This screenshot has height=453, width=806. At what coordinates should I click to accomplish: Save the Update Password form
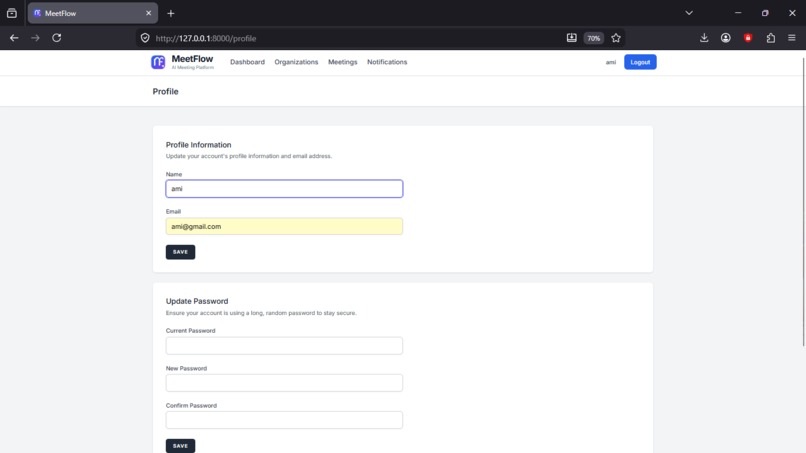click(180, 446)
